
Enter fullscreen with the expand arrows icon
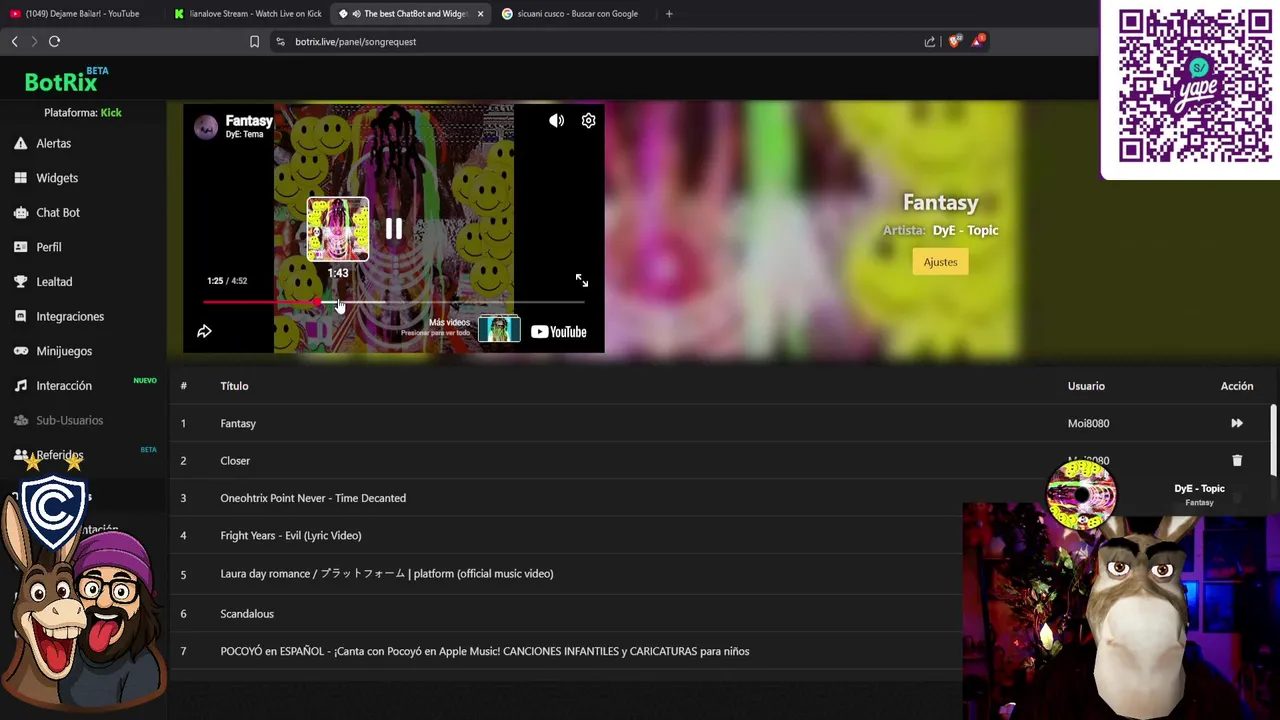point(581,281)
